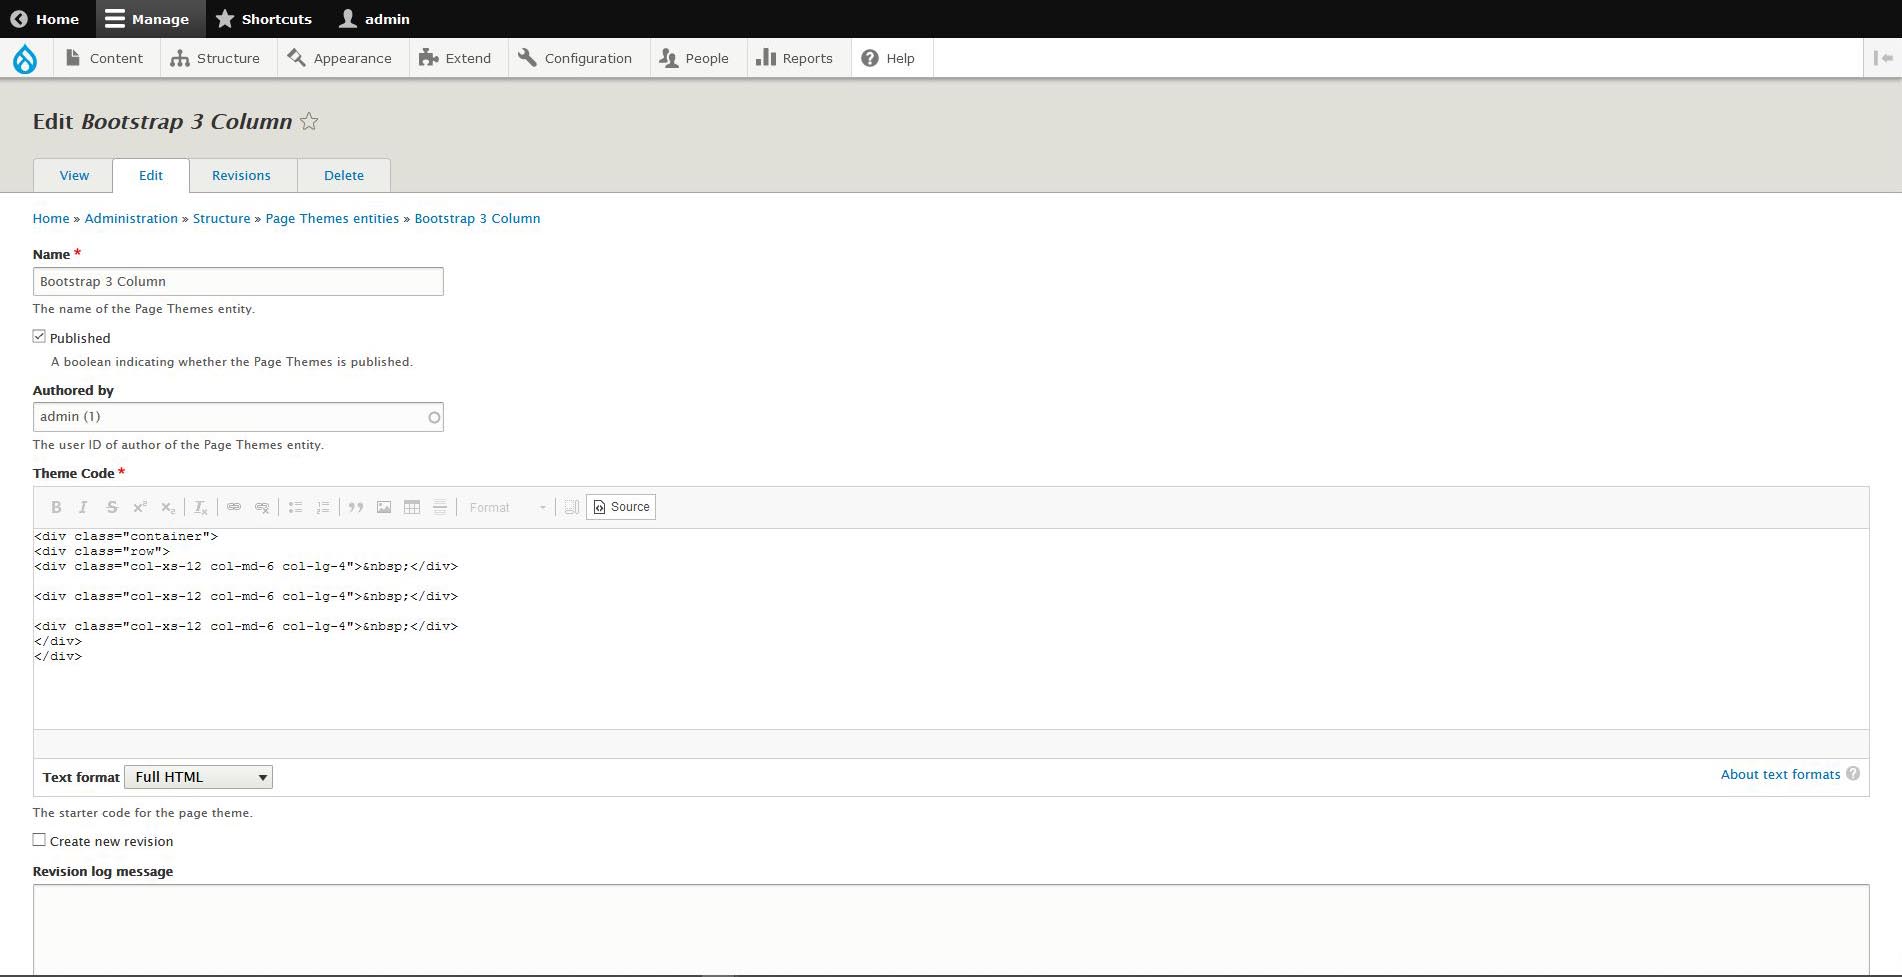Select the Edit tab

151,175
